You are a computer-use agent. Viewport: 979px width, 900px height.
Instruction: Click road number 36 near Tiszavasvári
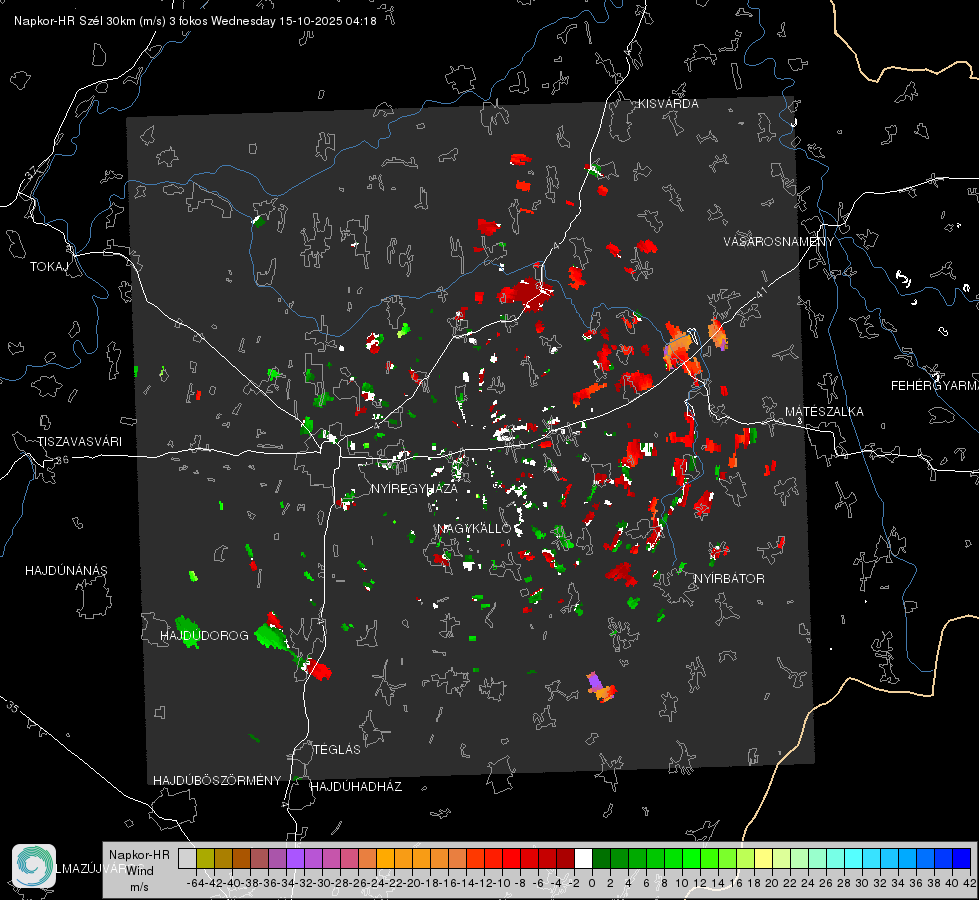coord(62,460)
